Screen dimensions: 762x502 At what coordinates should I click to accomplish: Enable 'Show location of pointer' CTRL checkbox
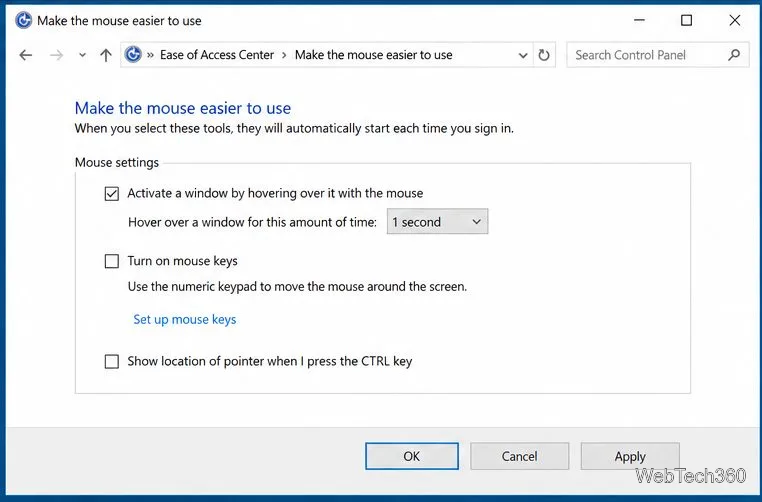112,362
